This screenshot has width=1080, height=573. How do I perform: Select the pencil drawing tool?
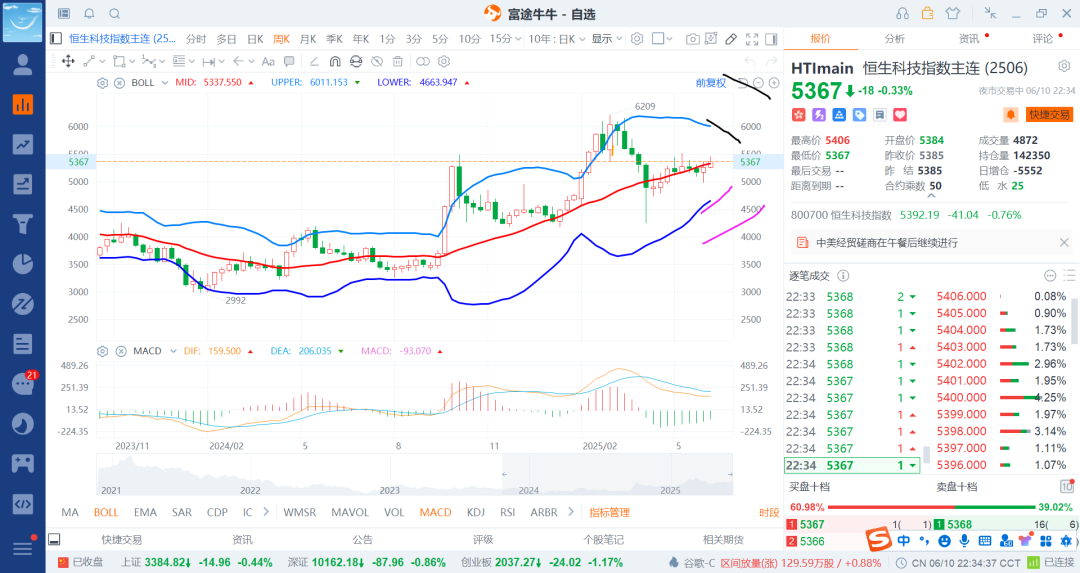coord(731,39)
